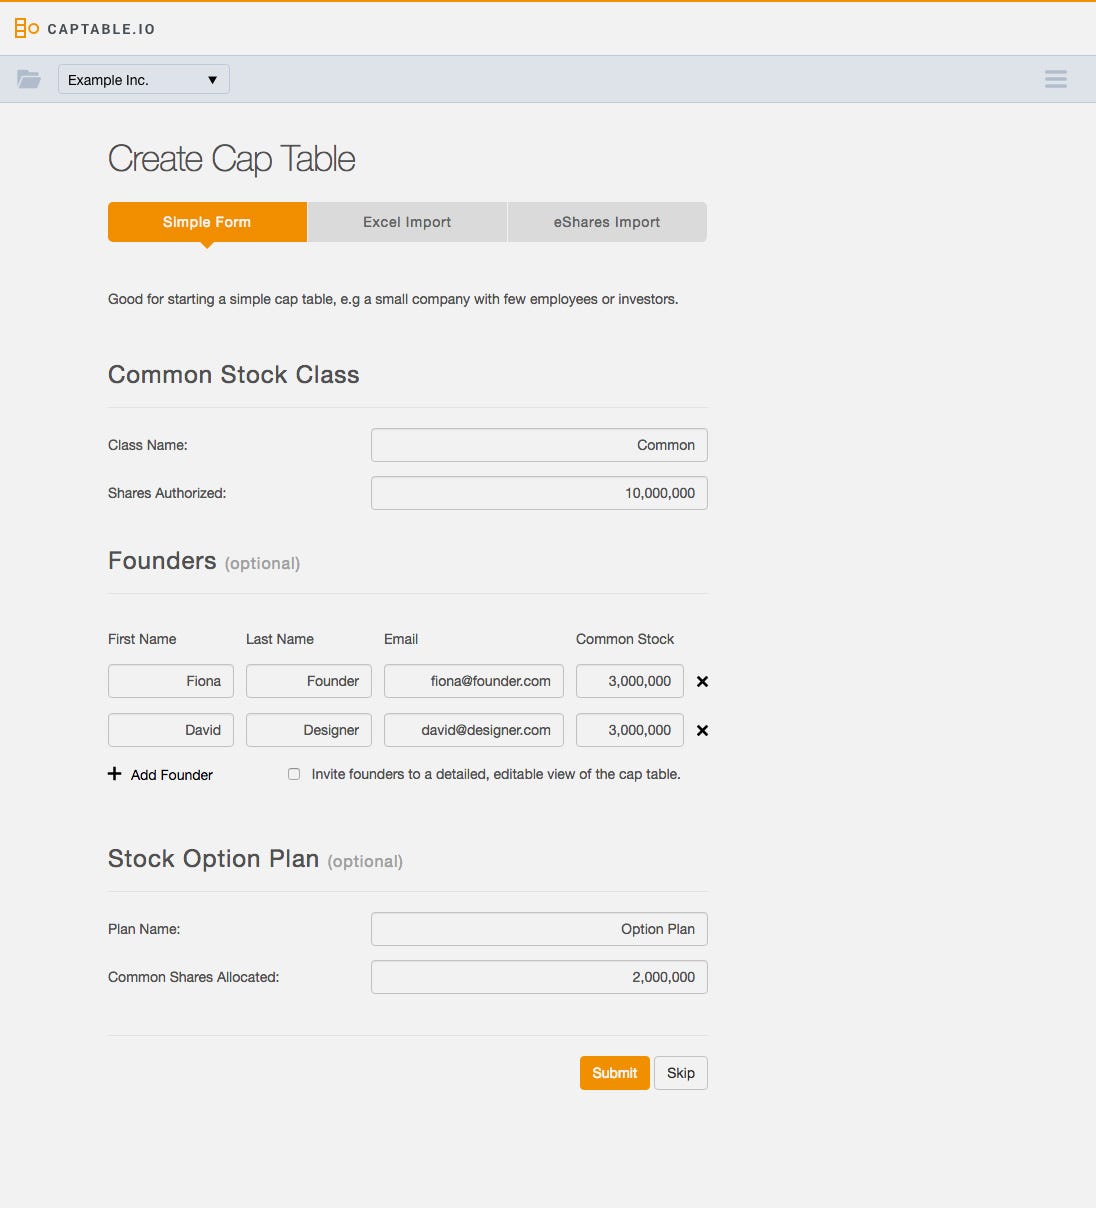Viewport: 1096px width, 1208px height.
Task: Click the Stock Option Plan heading
Action: (x=214, y=859)
